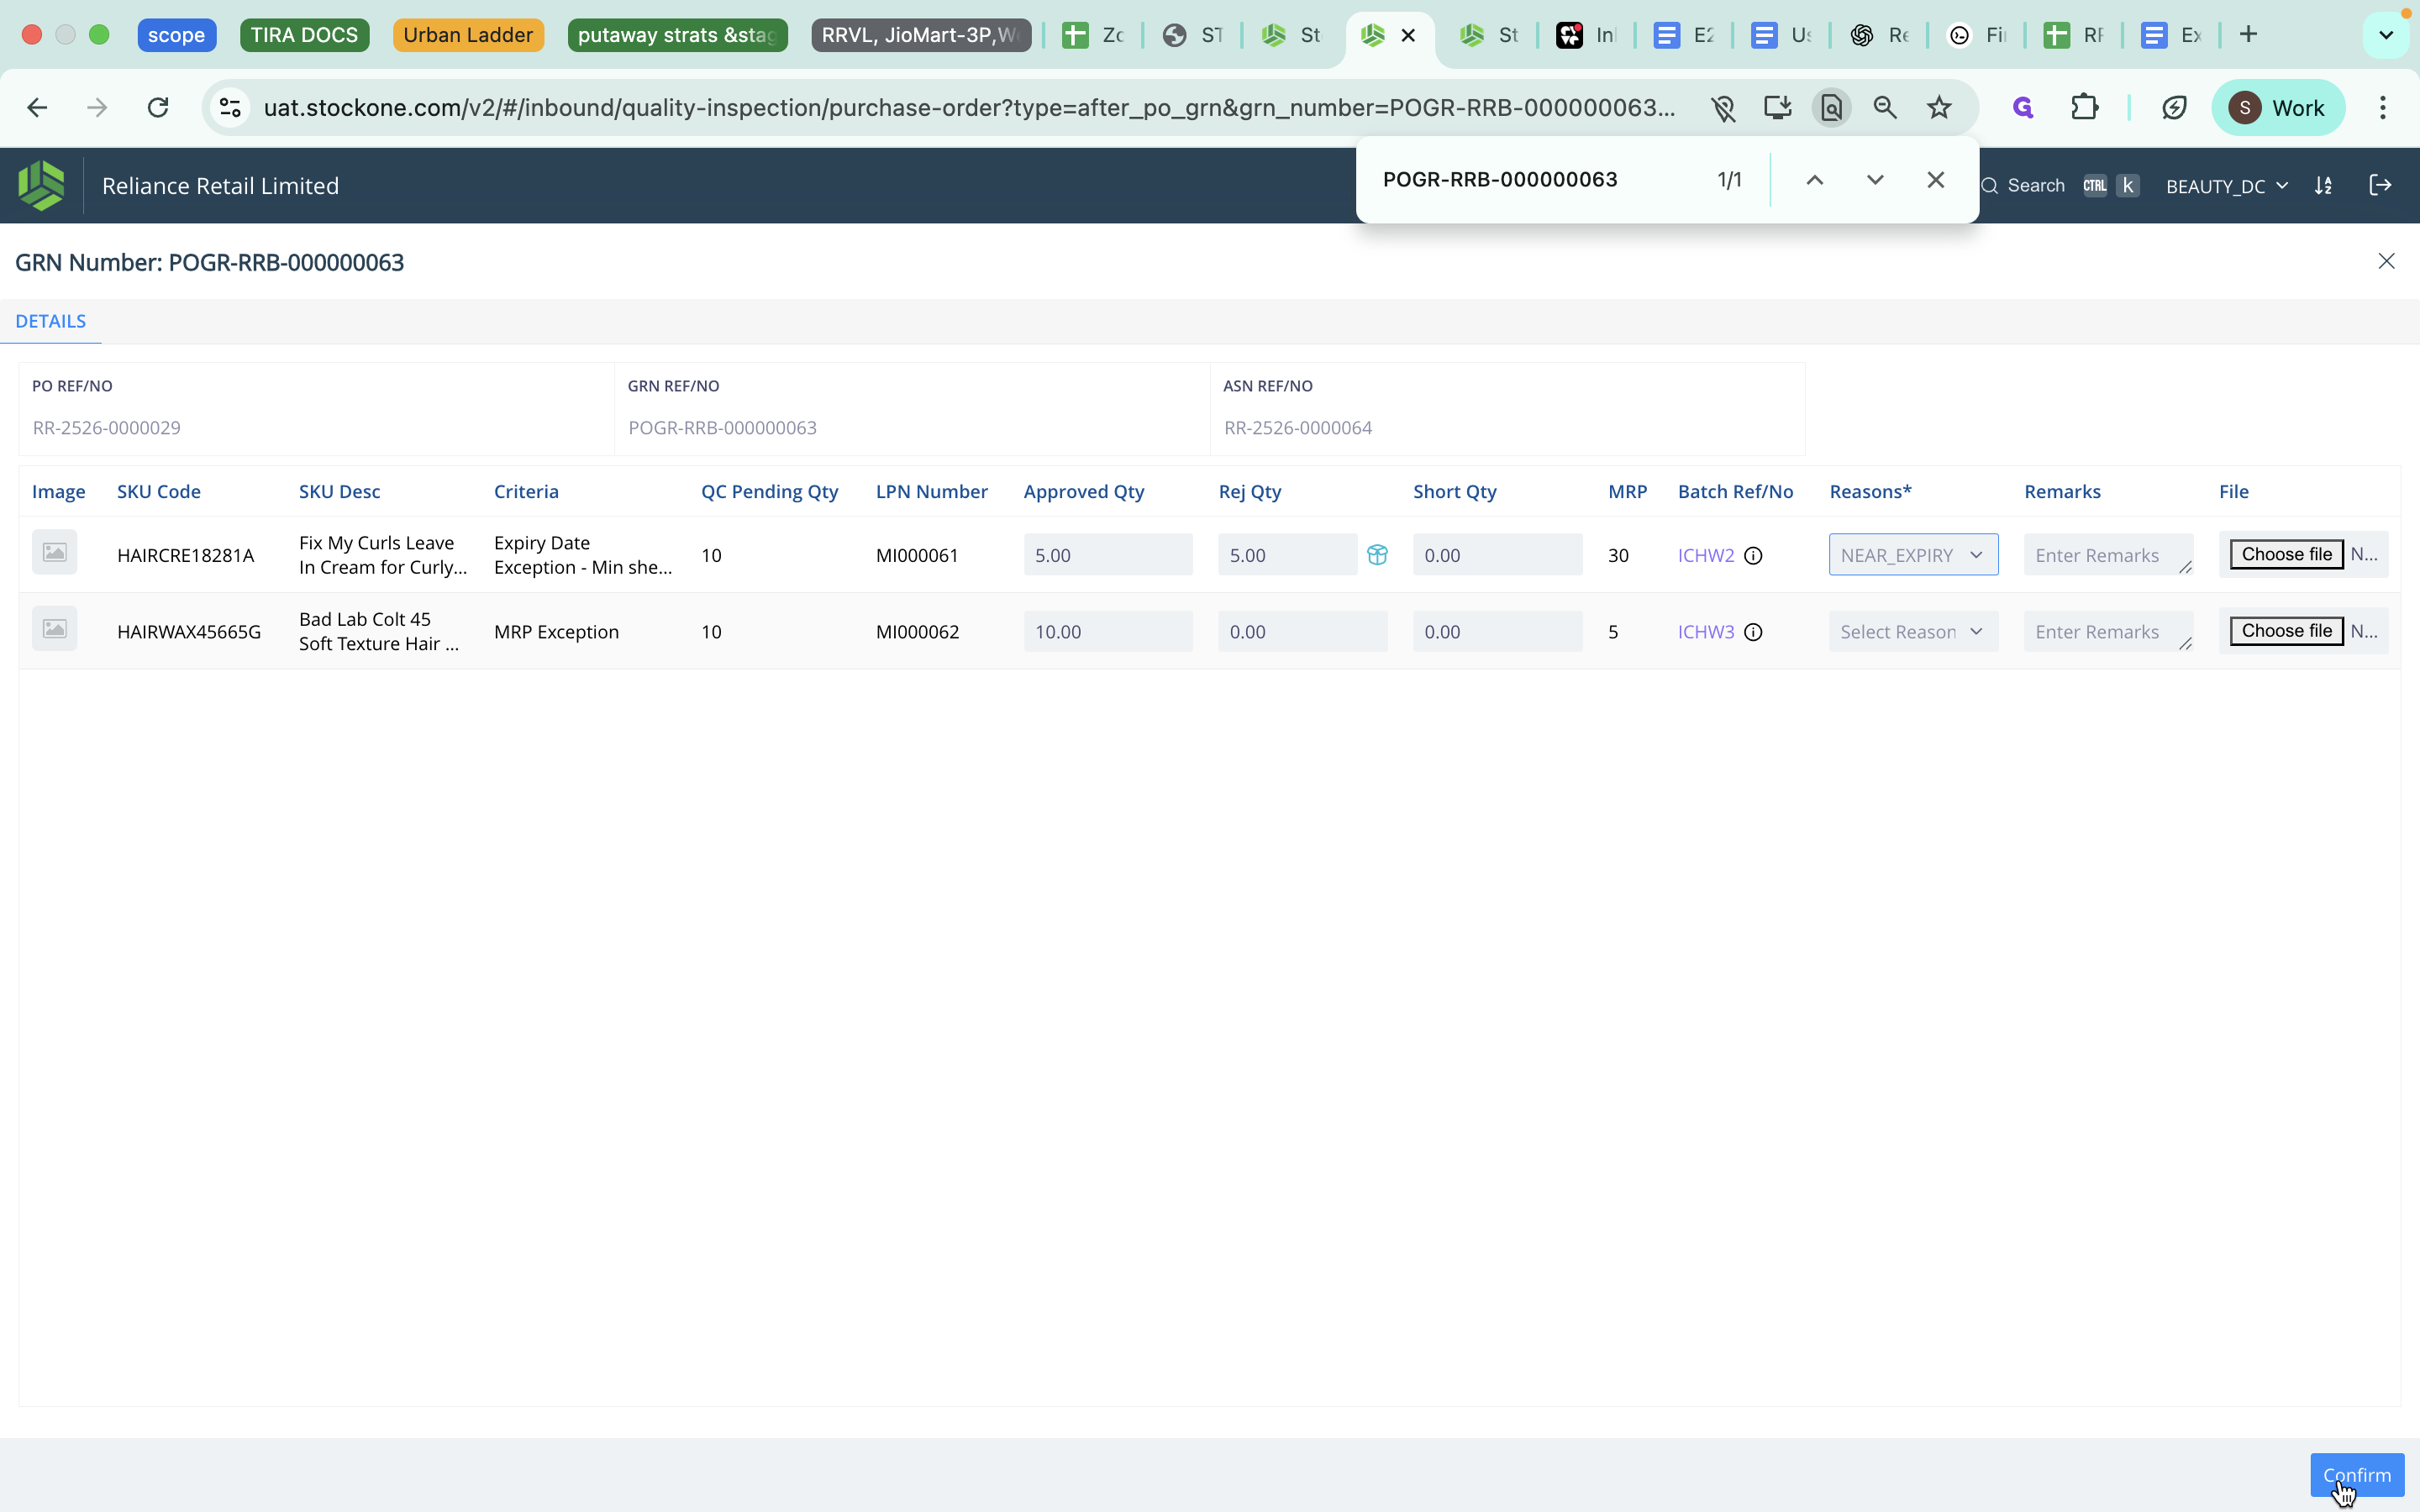Click the StockOne logo icon
The image size is (2420, 1512).
point(41,185)
